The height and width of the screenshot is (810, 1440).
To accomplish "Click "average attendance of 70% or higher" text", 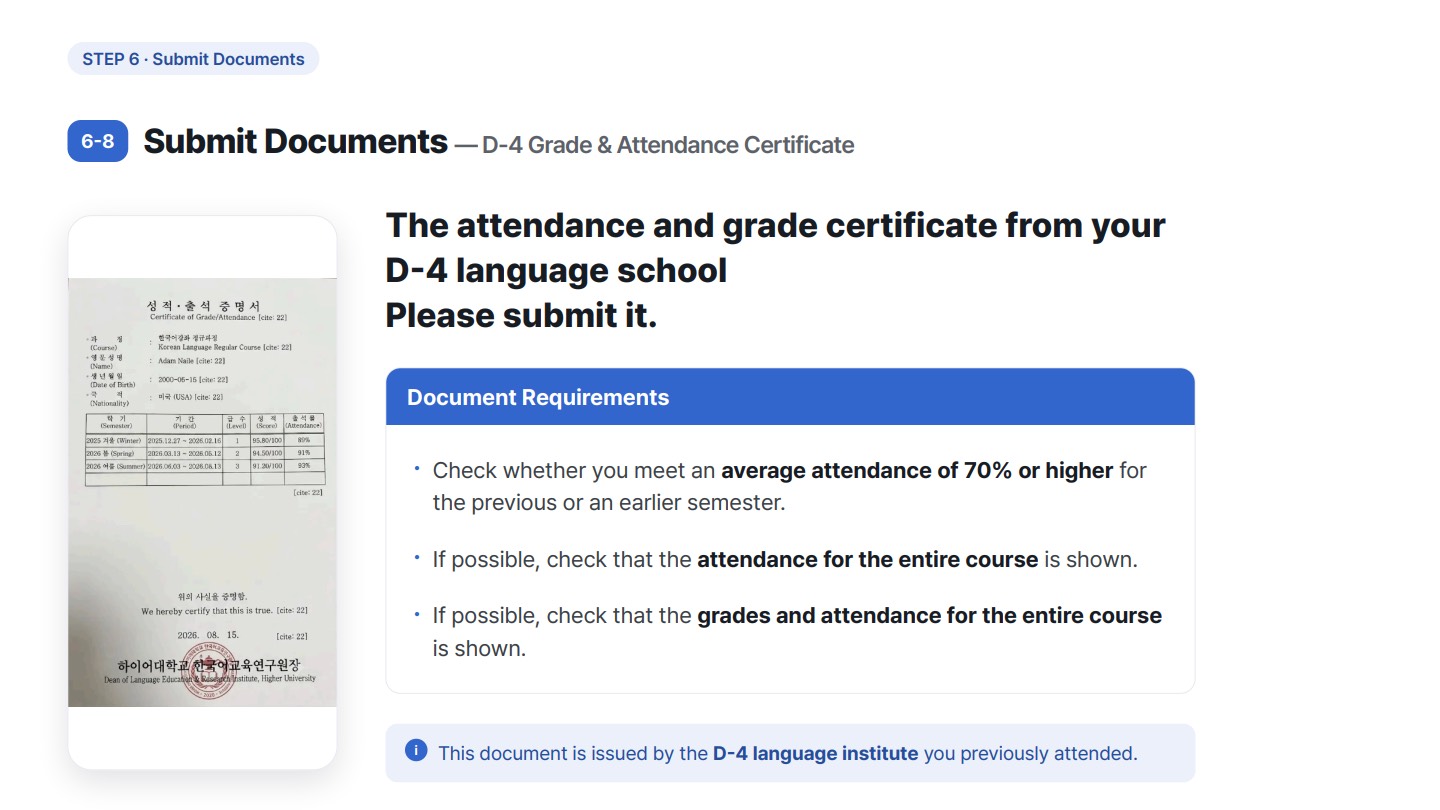I will [x=917, y=470].
